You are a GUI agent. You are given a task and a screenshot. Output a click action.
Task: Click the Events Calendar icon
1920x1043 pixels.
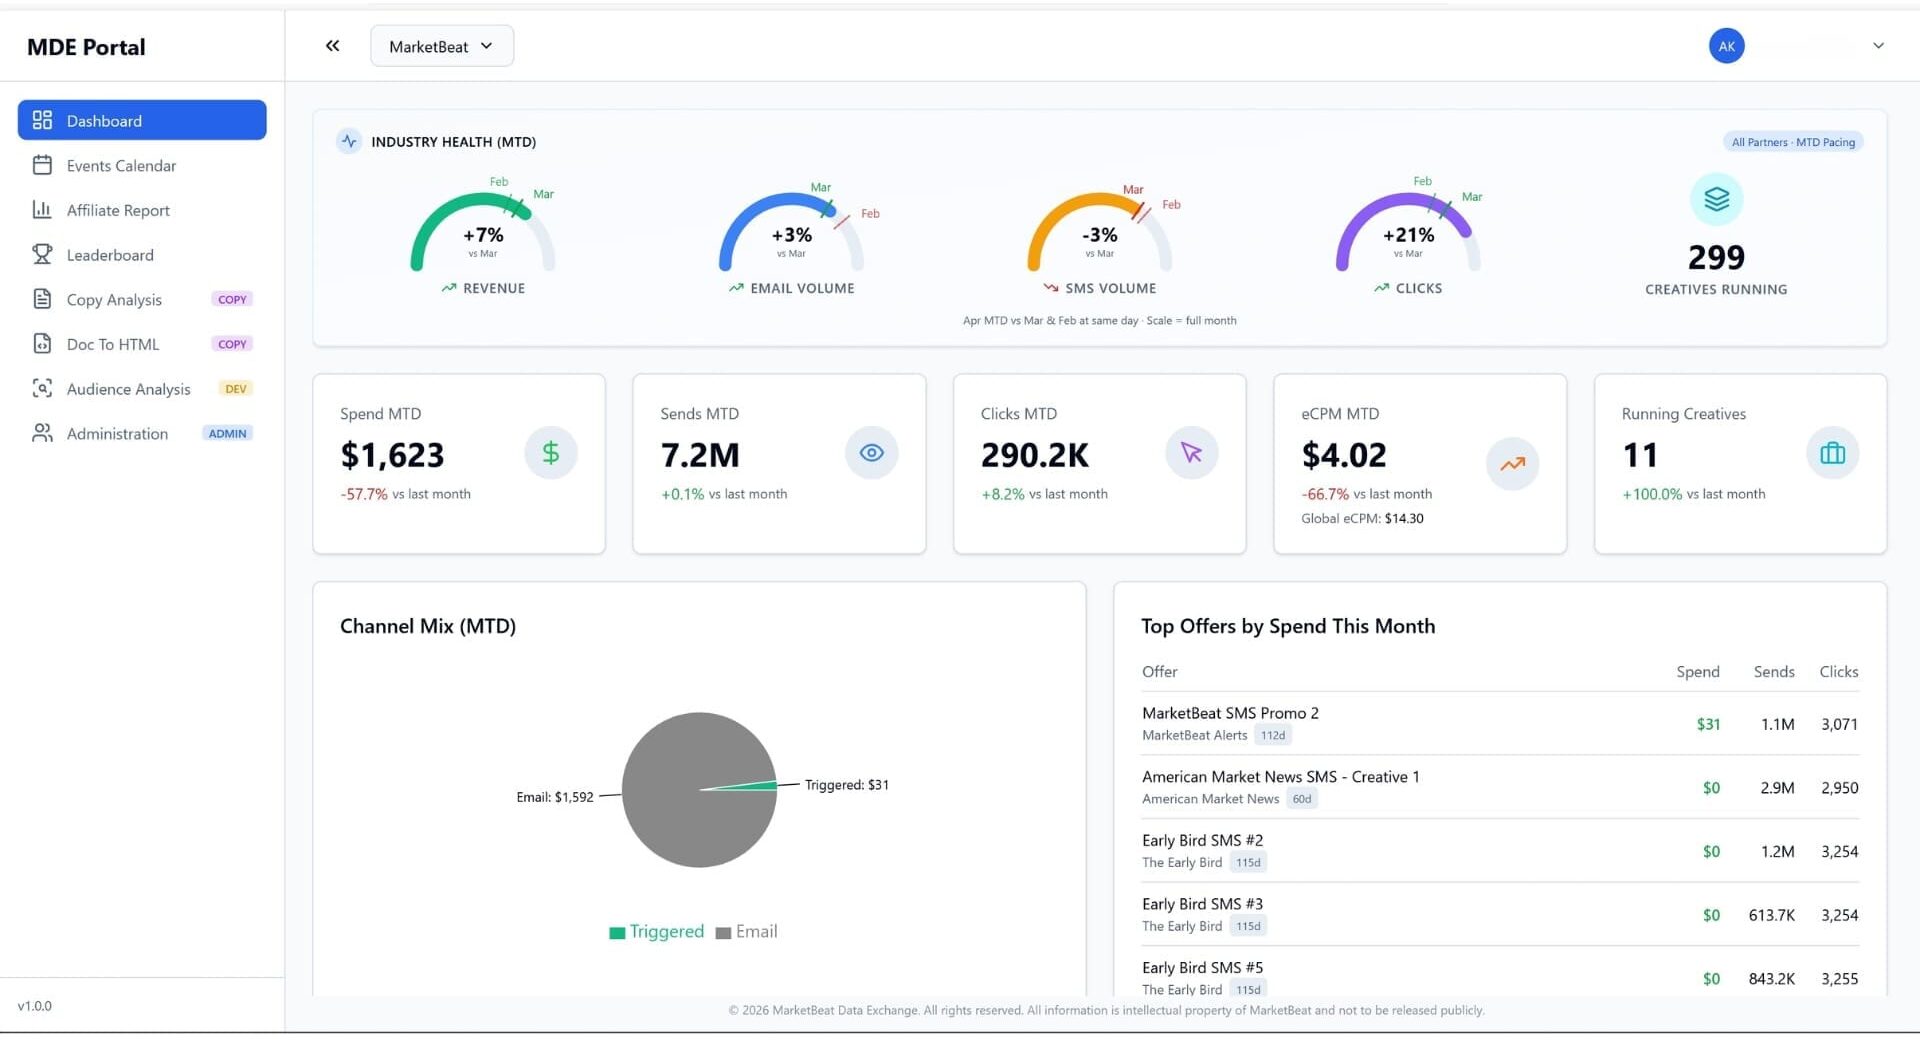pos(42,165)
